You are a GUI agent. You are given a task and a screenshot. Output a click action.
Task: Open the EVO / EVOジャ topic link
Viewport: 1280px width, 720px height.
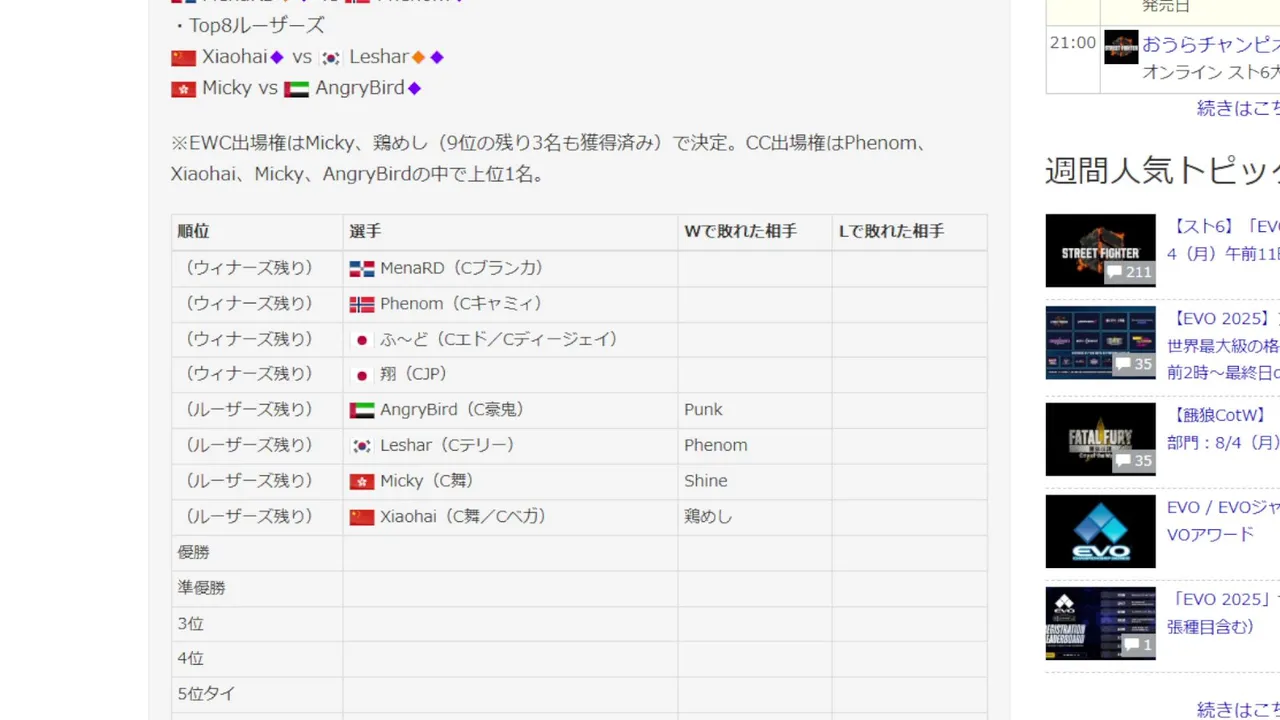click(x=1223, y=521)
